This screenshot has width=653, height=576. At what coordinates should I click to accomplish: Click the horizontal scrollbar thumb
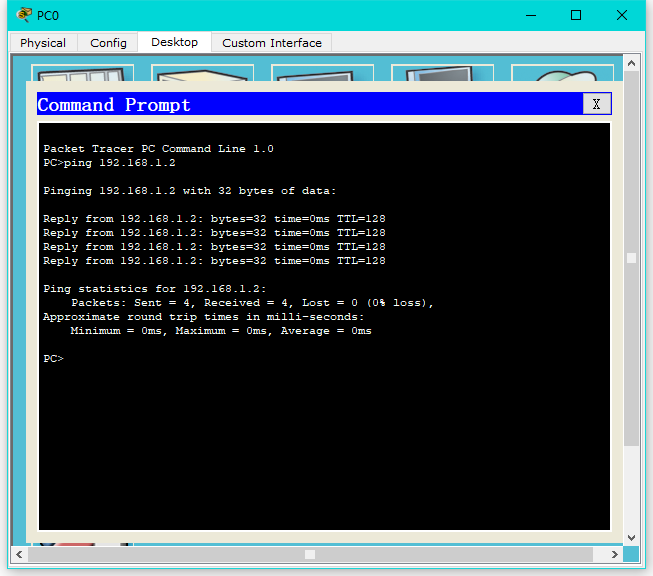310,554
